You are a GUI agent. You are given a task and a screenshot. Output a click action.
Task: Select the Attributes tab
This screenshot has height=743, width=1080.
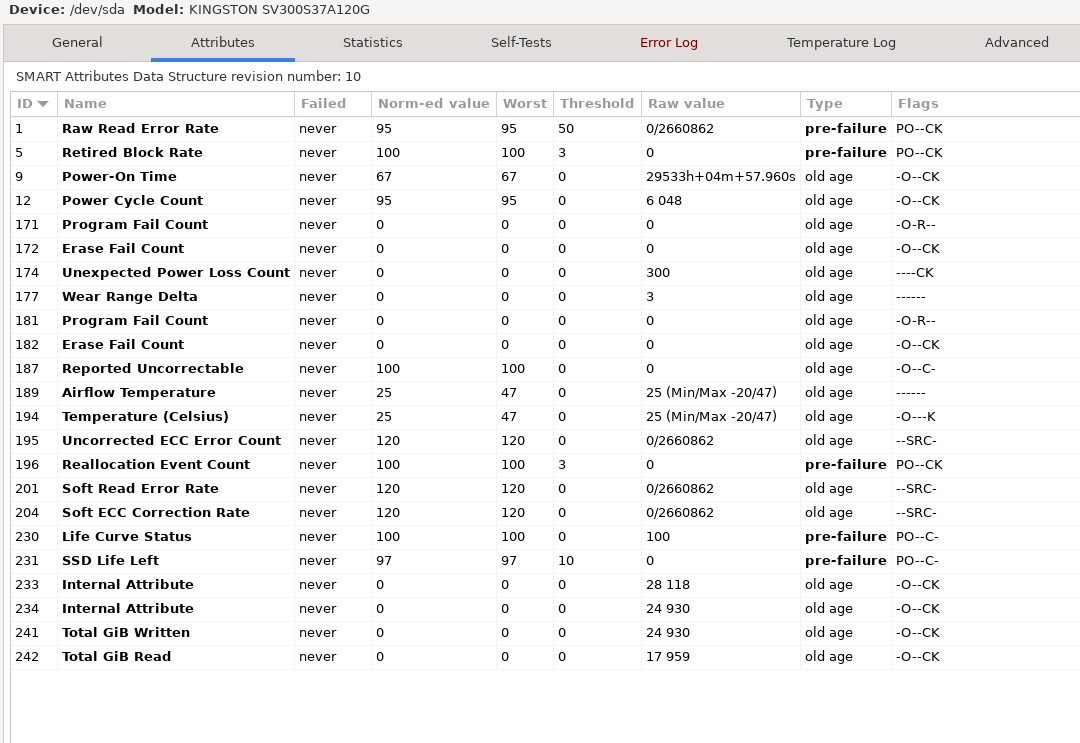(x=222, y=43)
